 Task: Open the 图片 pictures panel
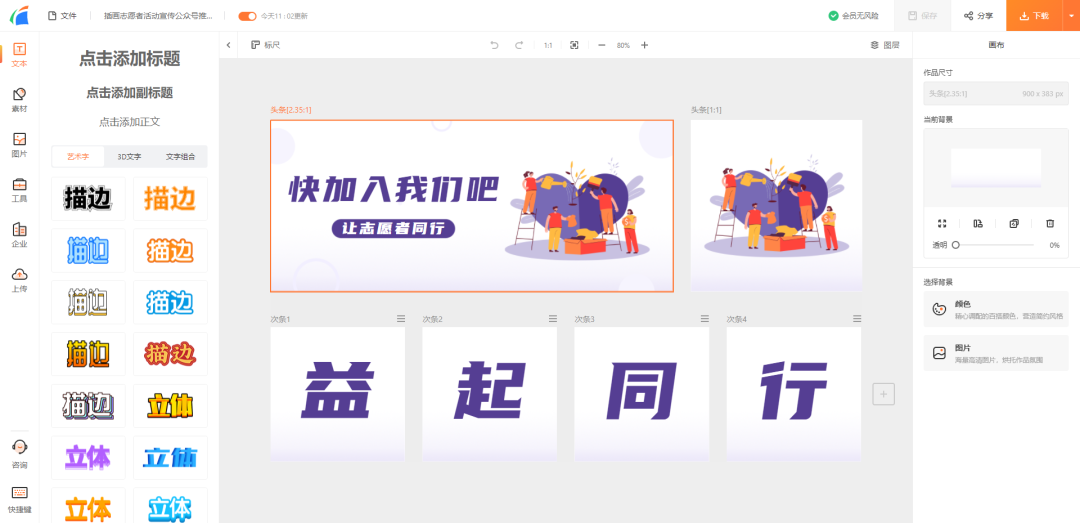pyautogui.click(x=19, y=145)
